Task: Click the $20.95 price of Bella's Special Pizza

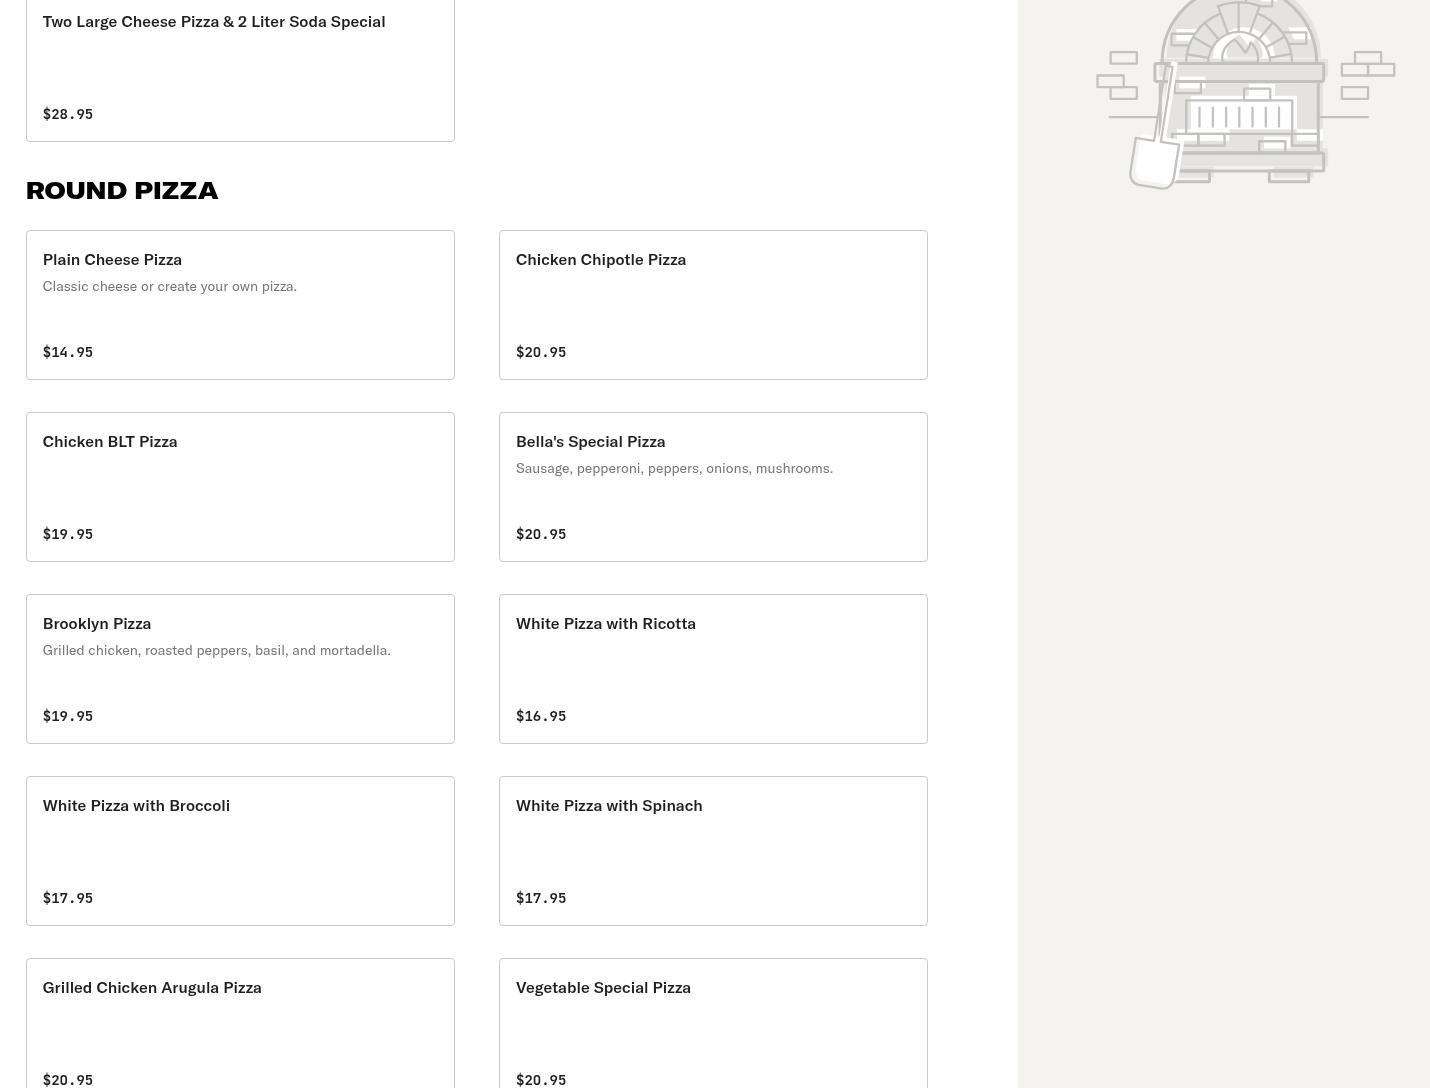Action: [x=541, y=534]
